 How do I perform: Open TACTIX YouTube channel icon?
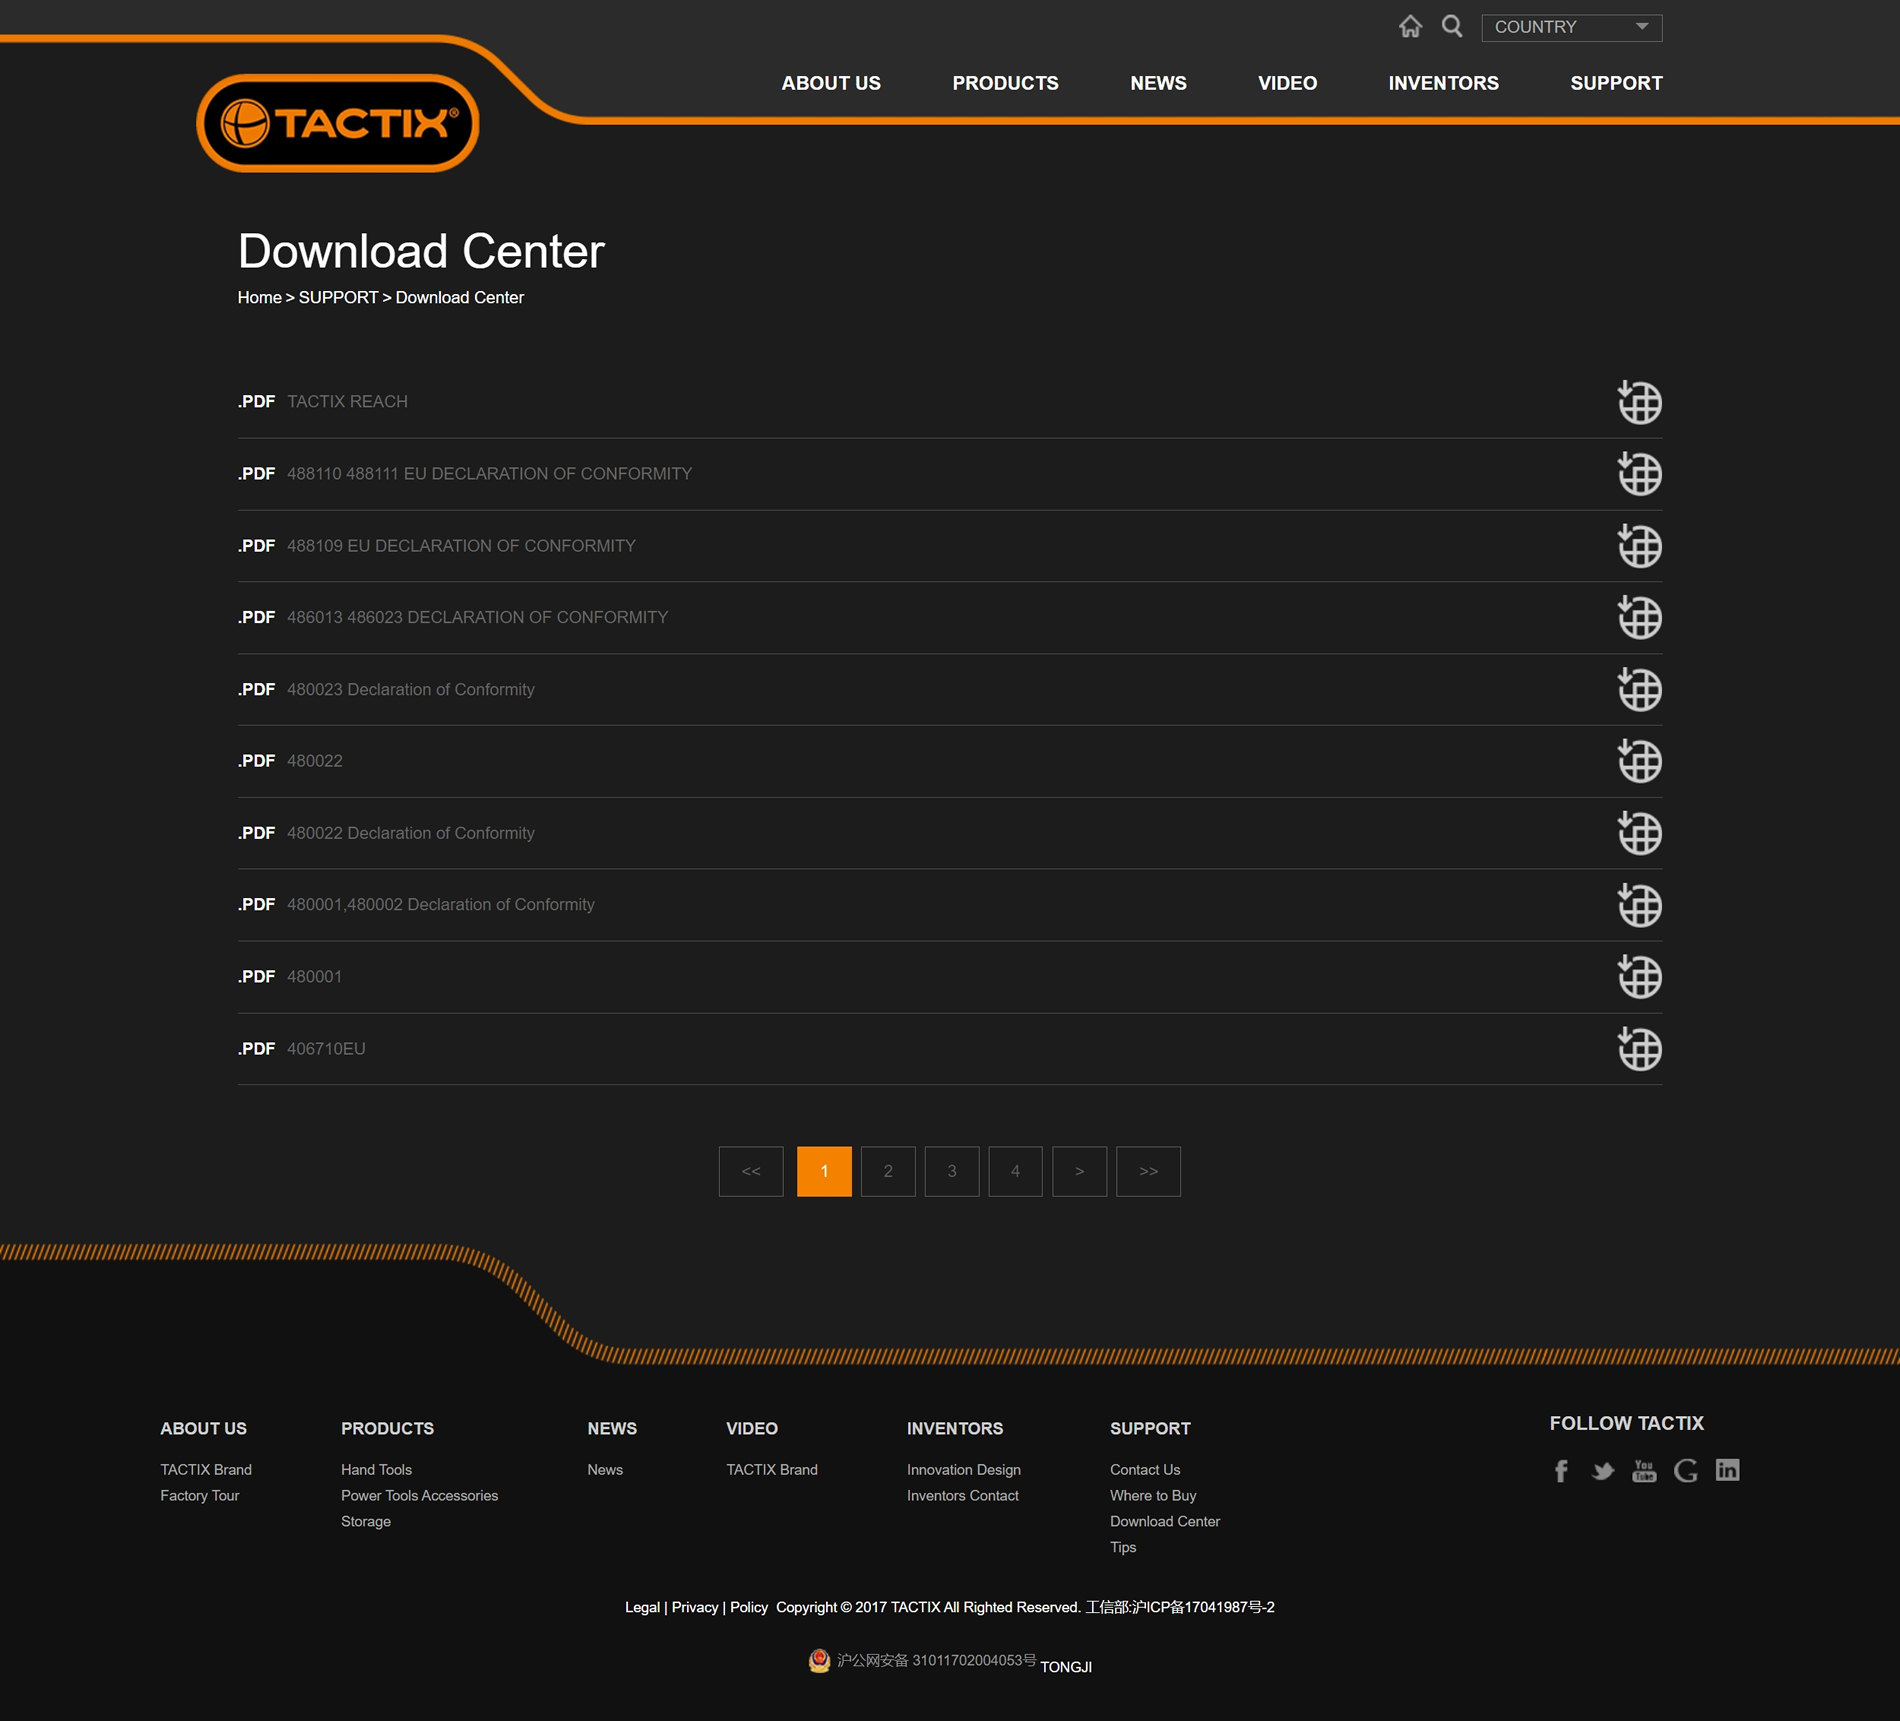(x=1644, y=1471)
